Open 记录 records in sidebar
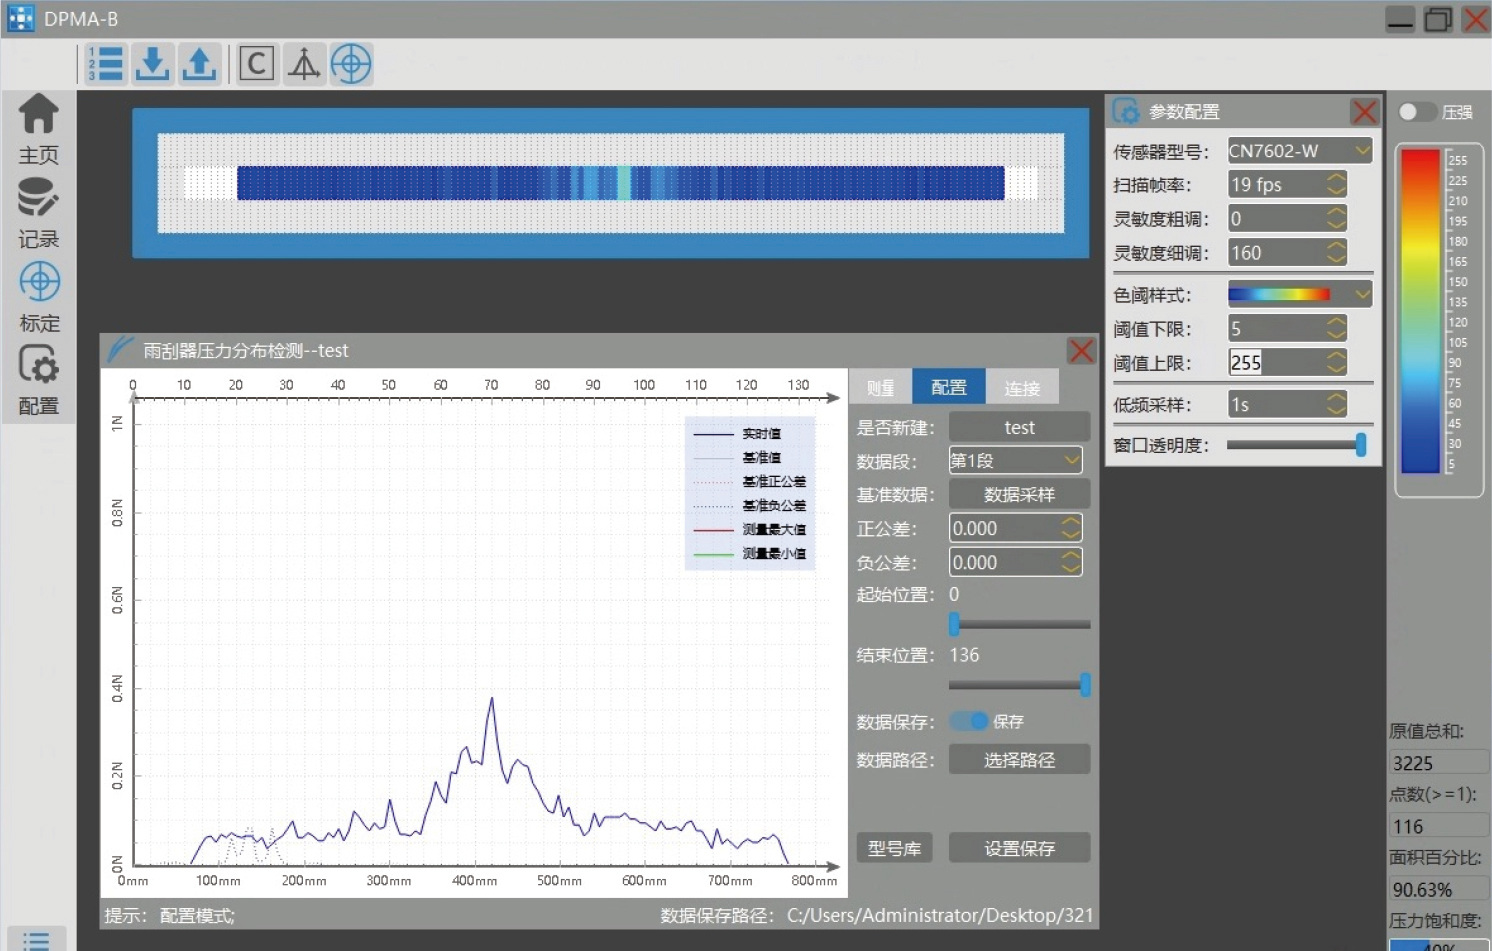1492x951 pixels. pos(38,213)
